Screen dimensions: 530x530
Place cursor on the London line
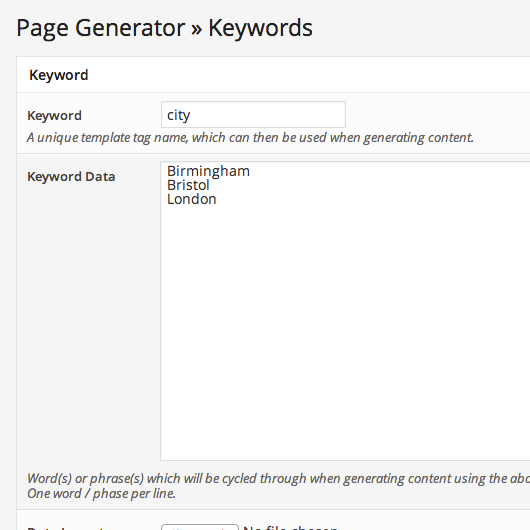192,199
